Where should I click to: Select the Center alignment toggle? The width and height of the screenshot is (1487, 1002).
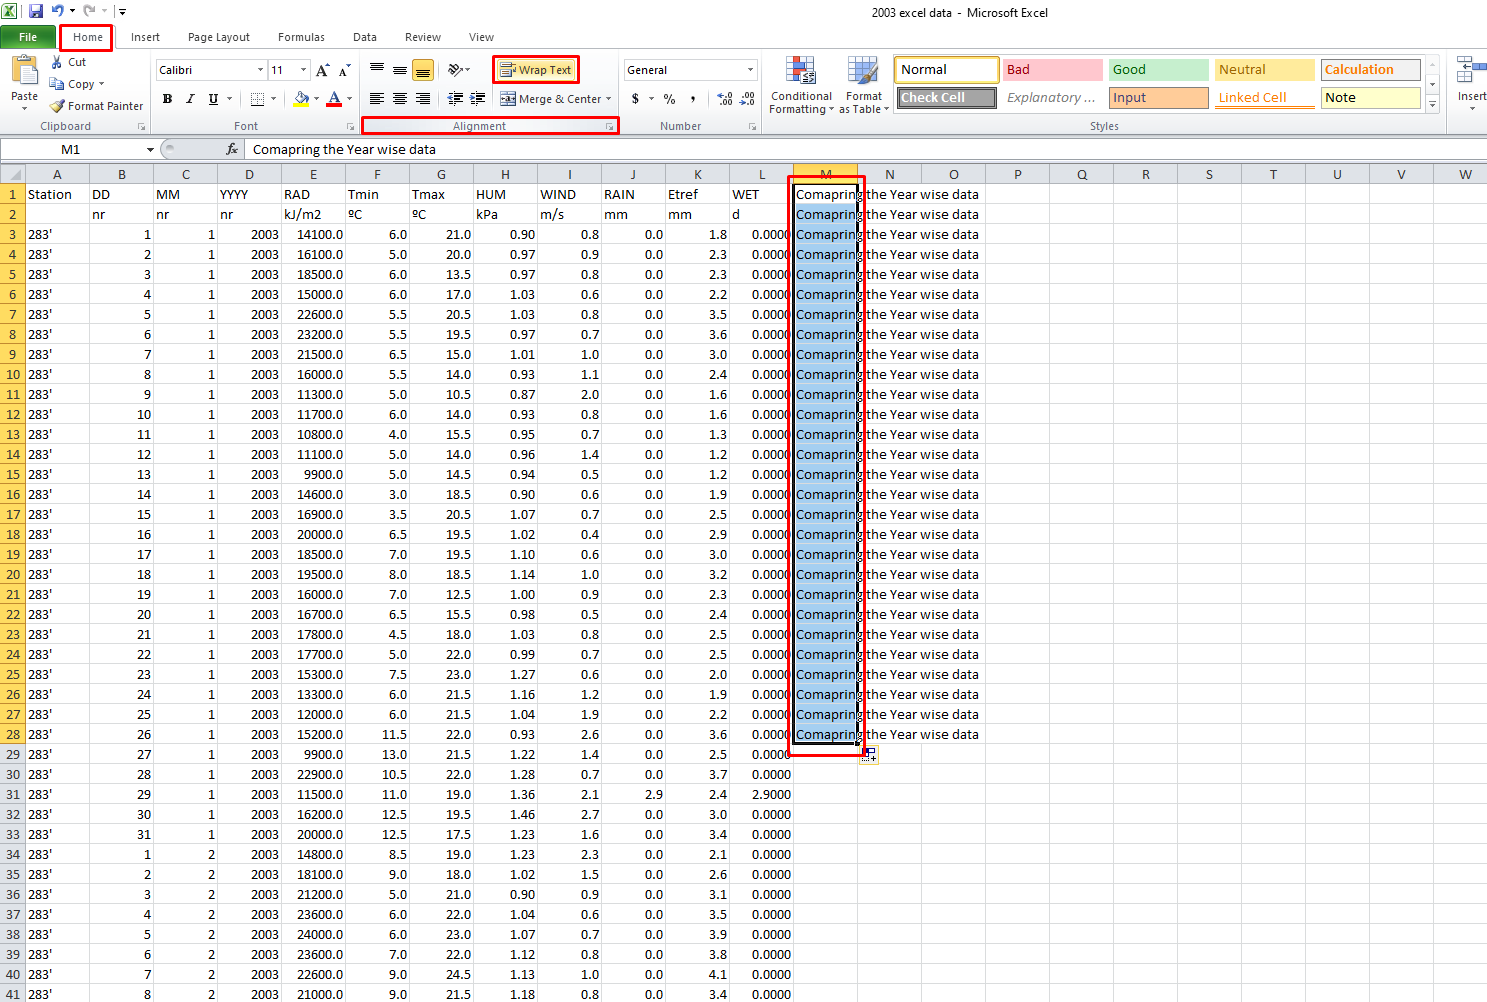399,98
